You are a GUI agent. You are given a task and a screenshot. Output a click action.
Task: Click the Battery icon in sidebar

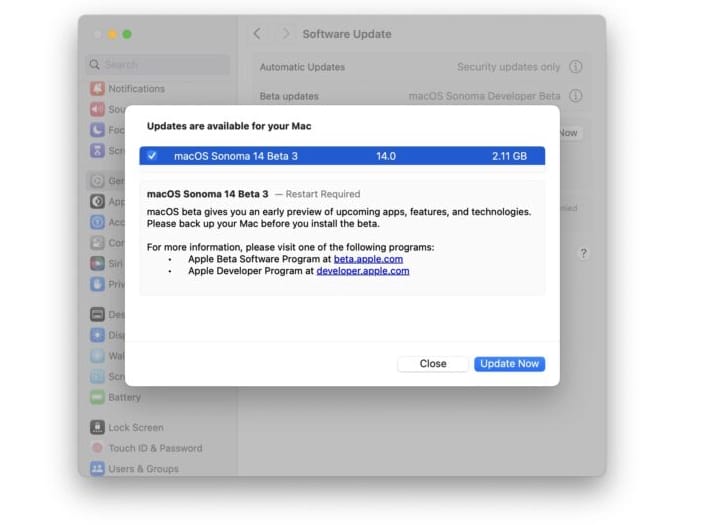97,397
